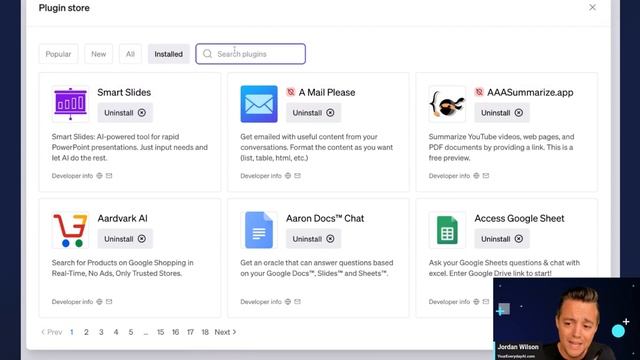This screenshot has height=360, width=640.
Task: Open Smart Slides developer website globe icon
Action: pos(99,176)
